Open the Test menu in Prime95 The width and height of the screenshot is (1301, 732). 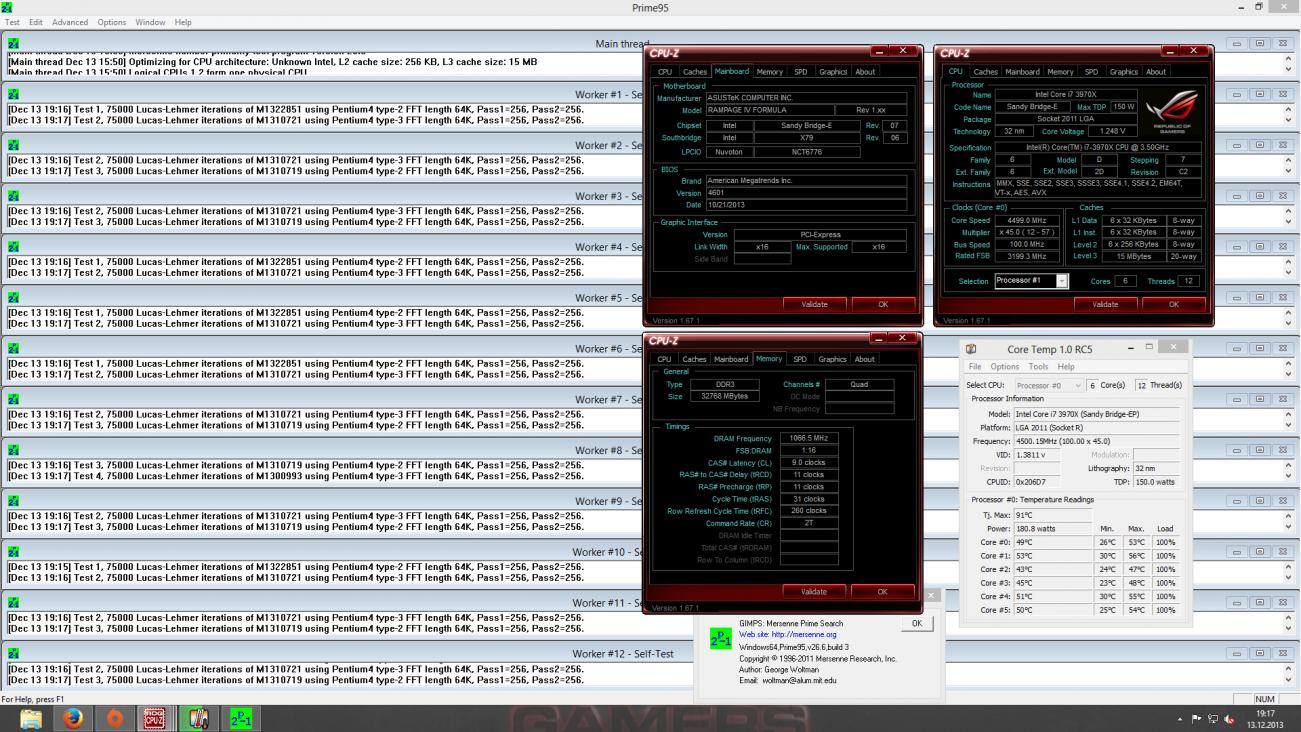click(12, 22)
